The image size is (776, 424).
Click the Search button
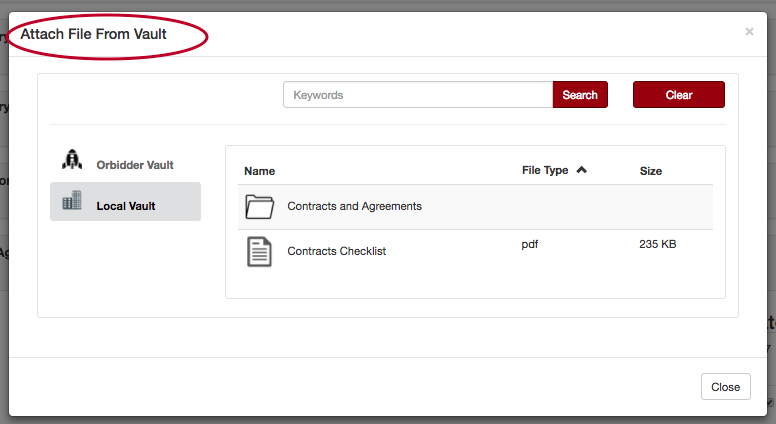click(580, 94)
